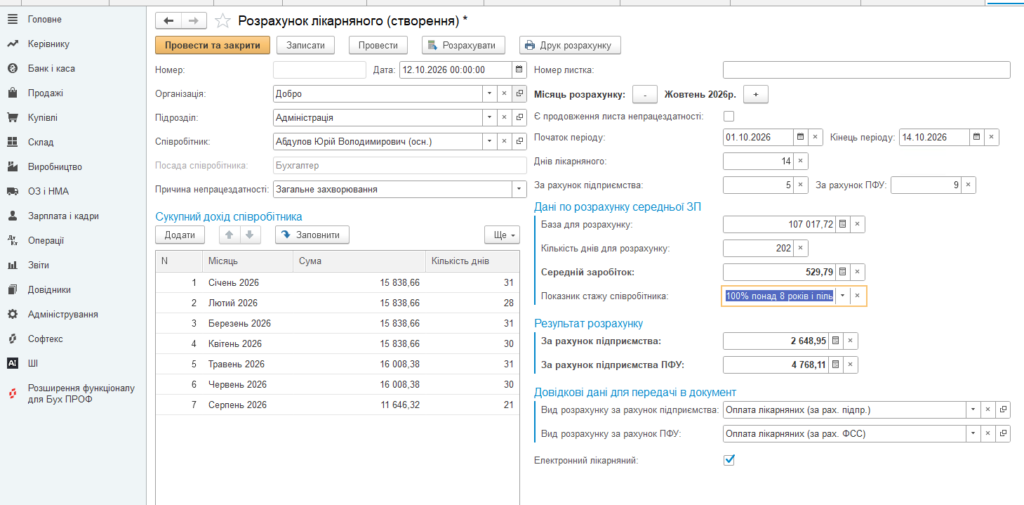Clear the Днів лікарняного value
The width and height of the screenshot is (1024, 505).
801,161
